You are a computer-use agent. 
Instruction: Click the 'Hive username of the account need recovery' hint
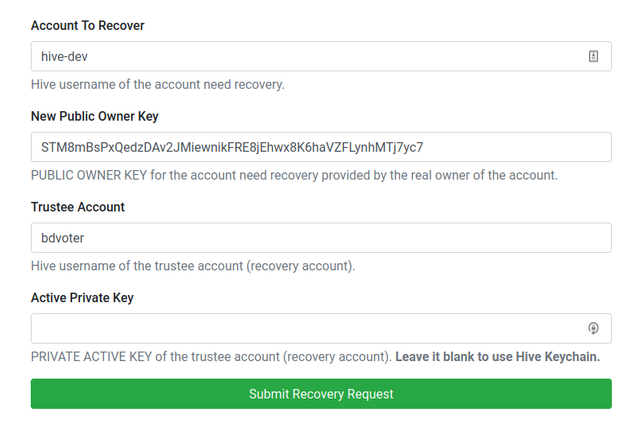point(158,84)
